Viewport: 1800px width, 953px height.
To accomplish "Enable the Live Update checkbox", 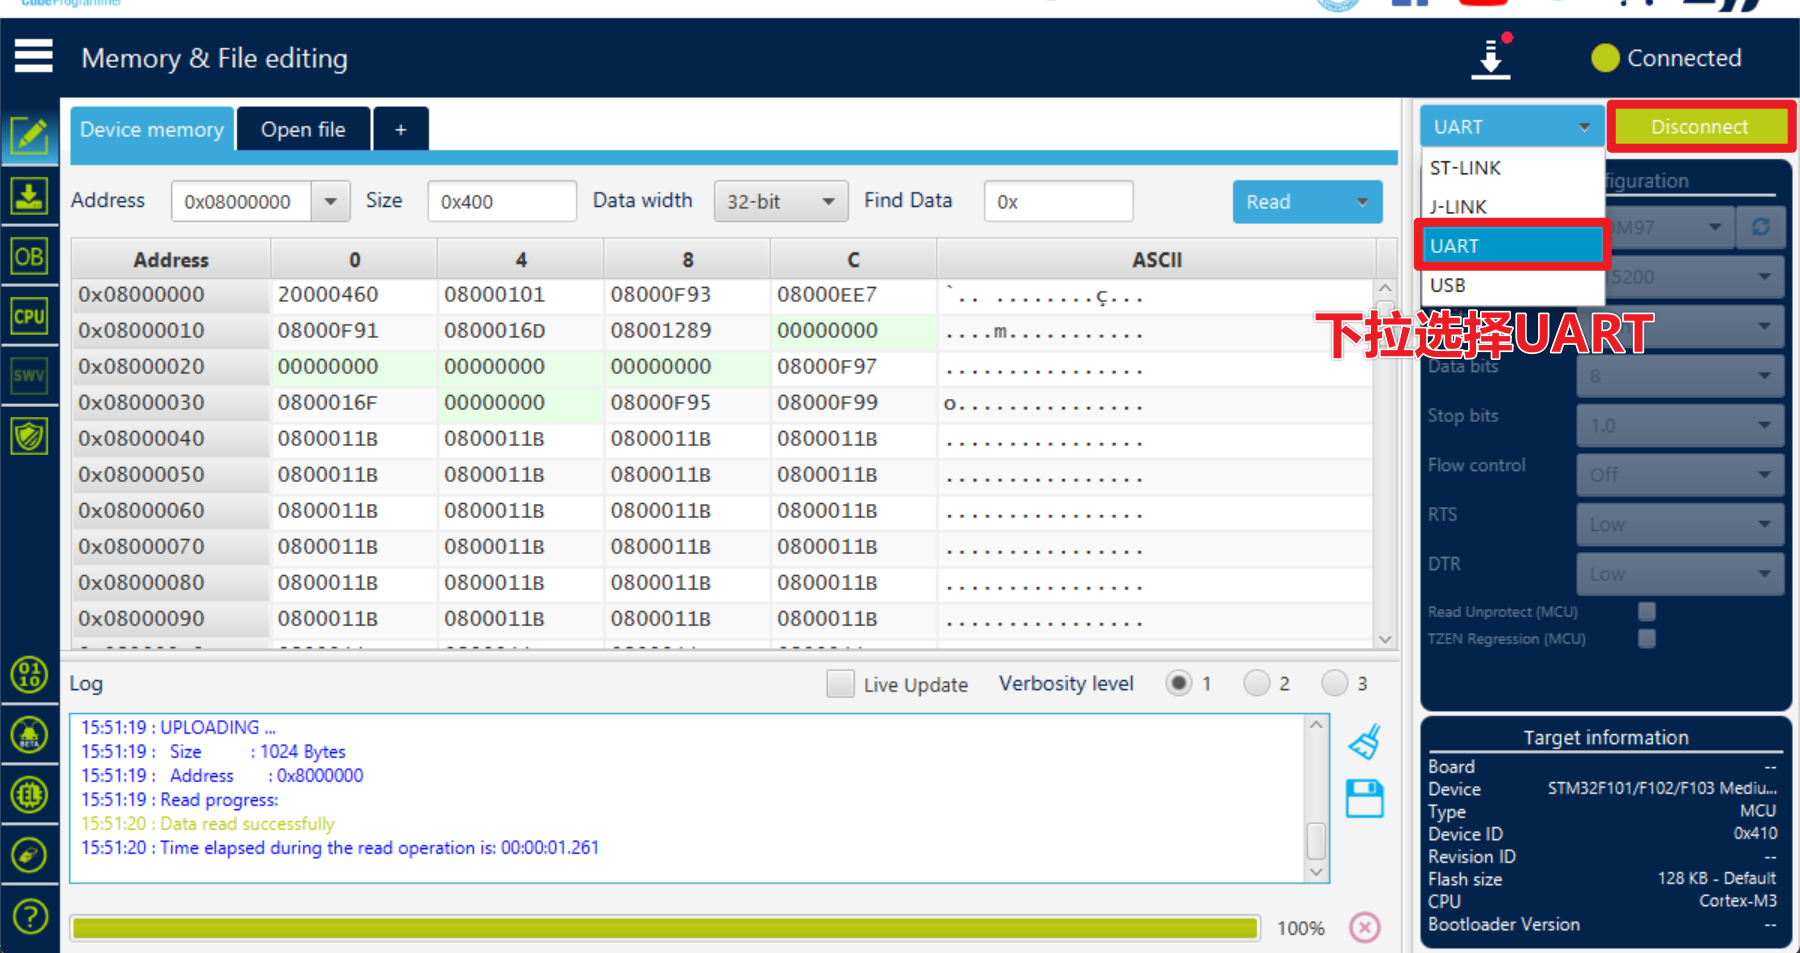I will pyautogui.click(x=841, y=684).
